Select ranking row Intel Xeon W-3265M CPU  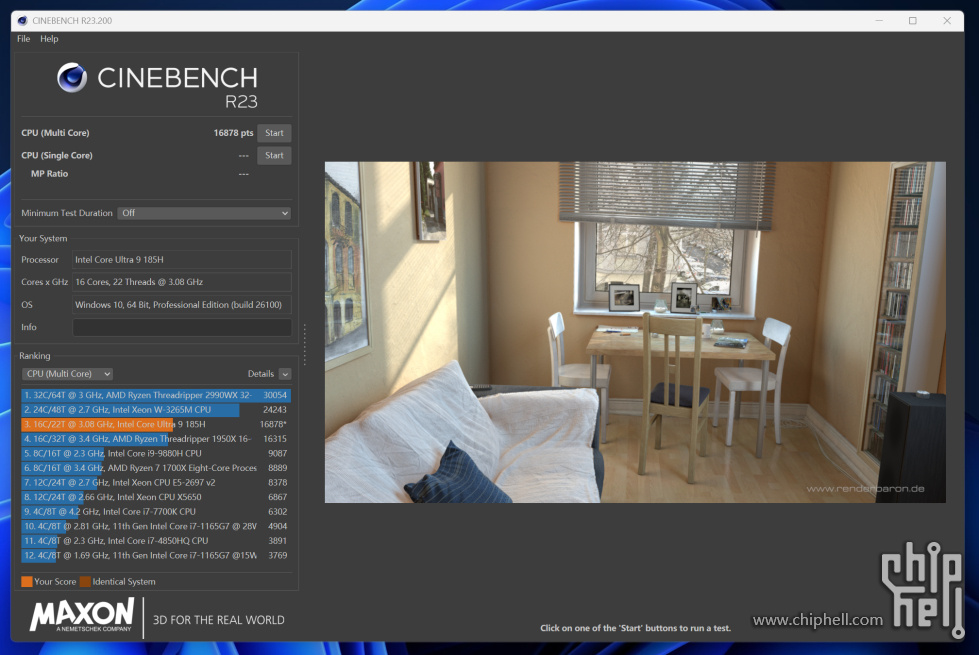click(155, 410)
